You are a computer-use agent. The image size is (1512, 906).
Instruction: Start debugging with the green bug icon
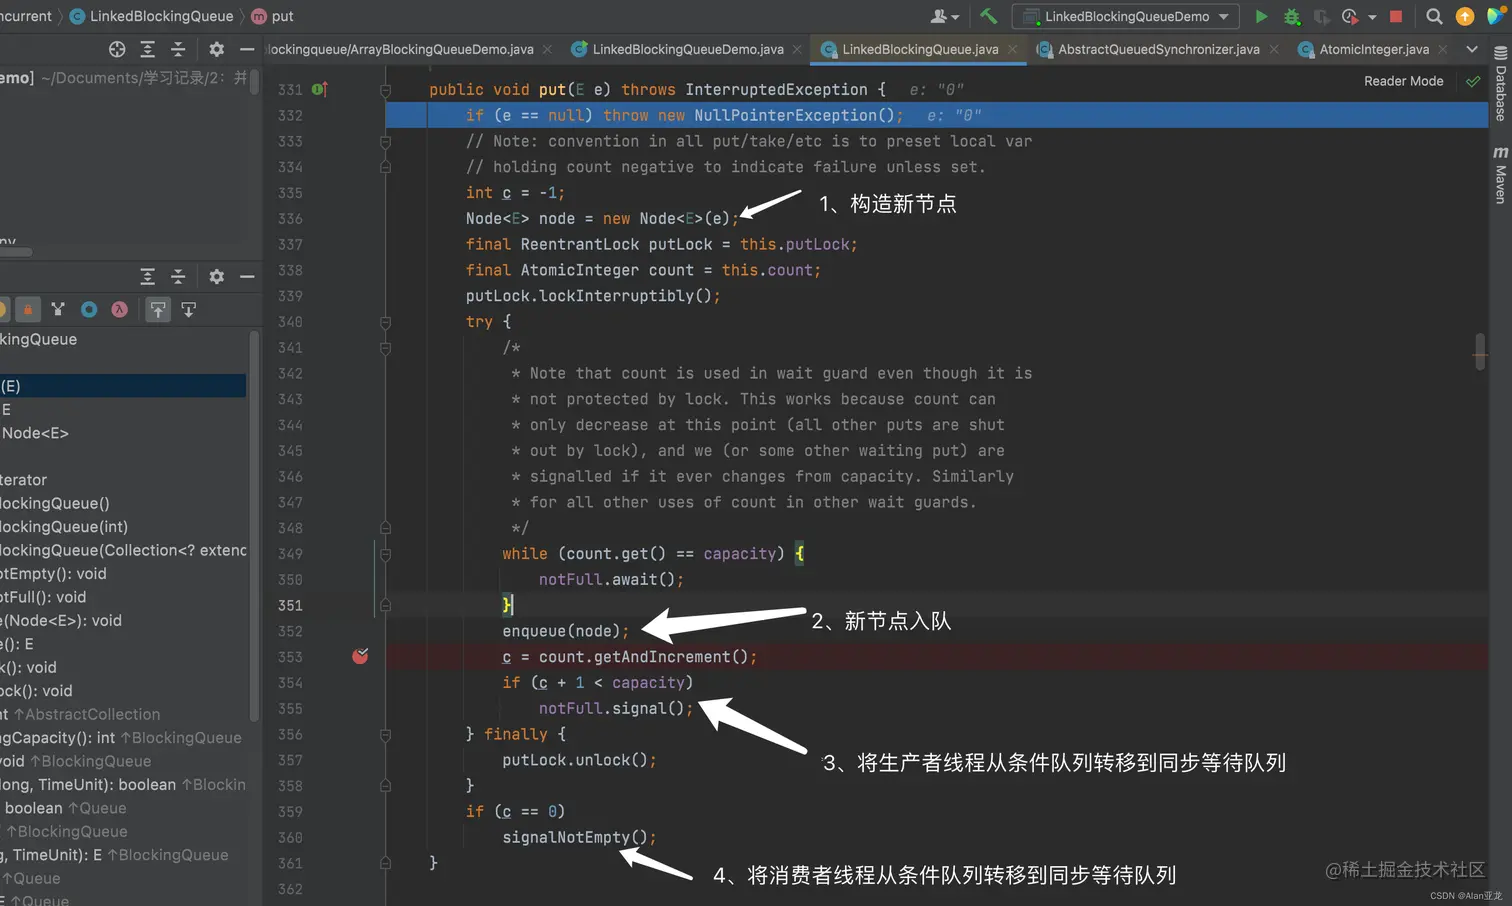click(x=1291, y=16)
